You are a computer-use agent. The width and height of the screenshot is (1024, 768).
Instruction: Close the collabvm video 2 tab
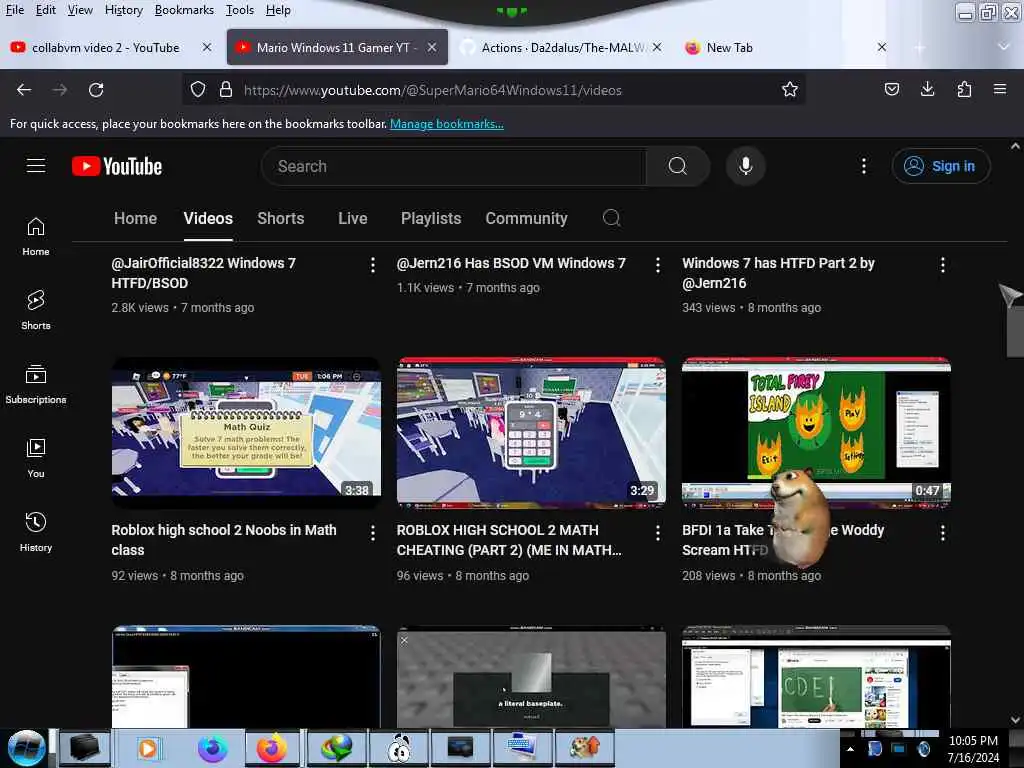206,47
